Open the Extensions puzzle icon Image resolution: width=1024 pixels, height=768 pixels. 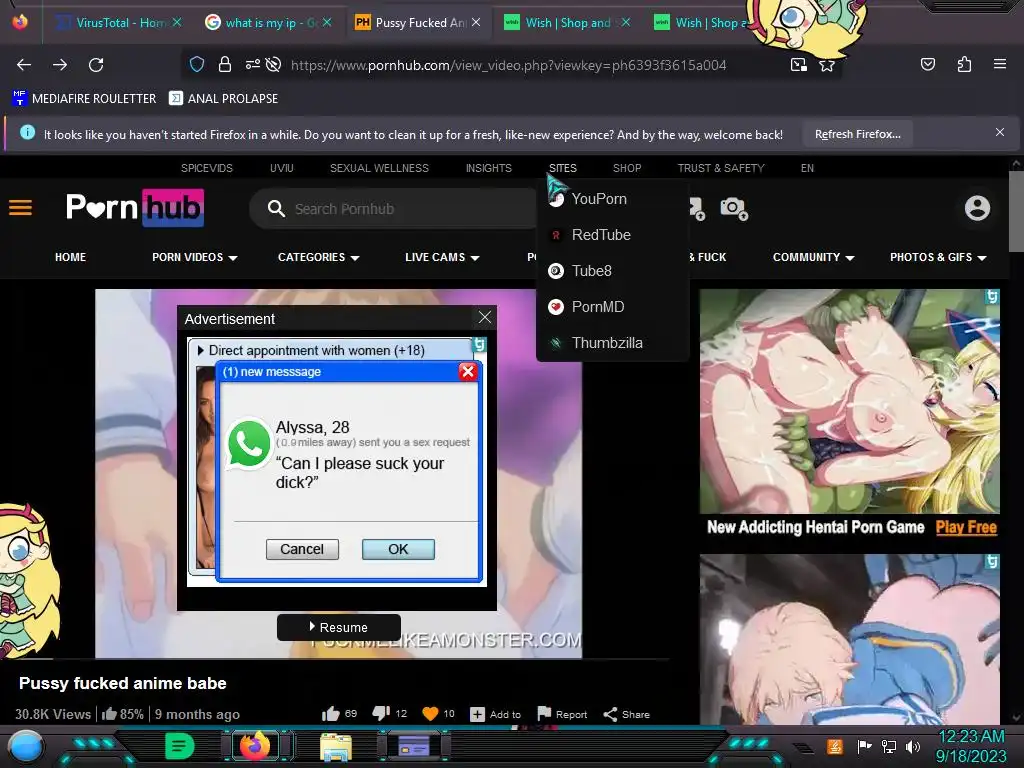tap(964, 64)
